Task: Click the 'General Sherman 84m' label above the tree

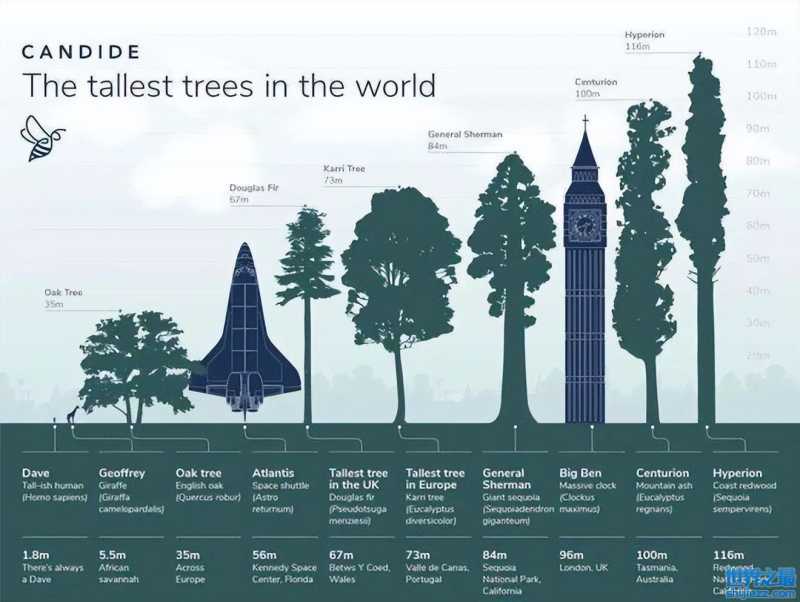Action: [x=464, y=140]
